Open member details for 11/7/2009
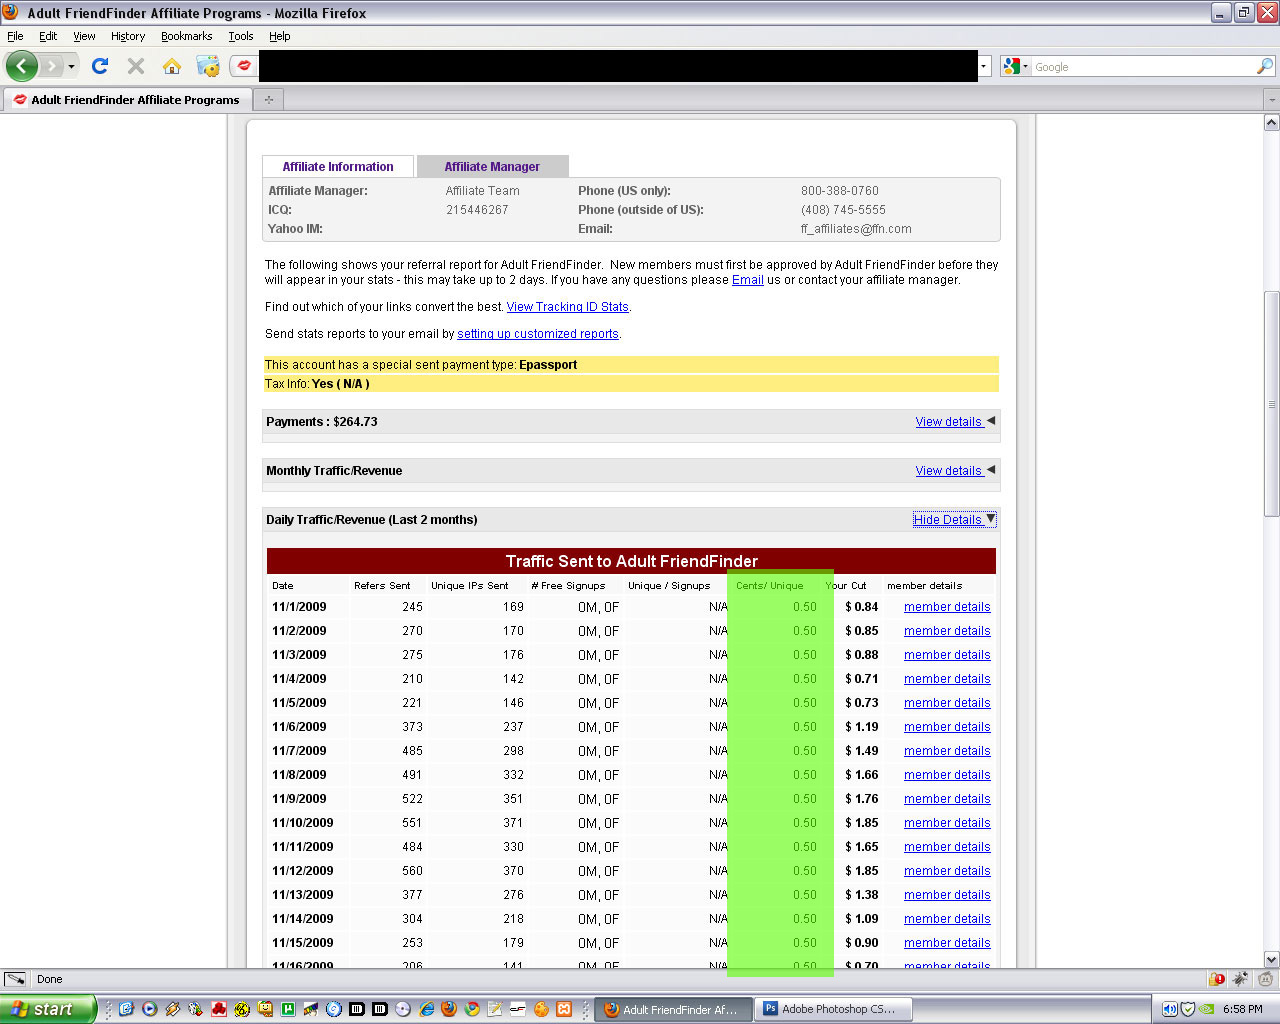1280x1024 pixels. point(947,751)
